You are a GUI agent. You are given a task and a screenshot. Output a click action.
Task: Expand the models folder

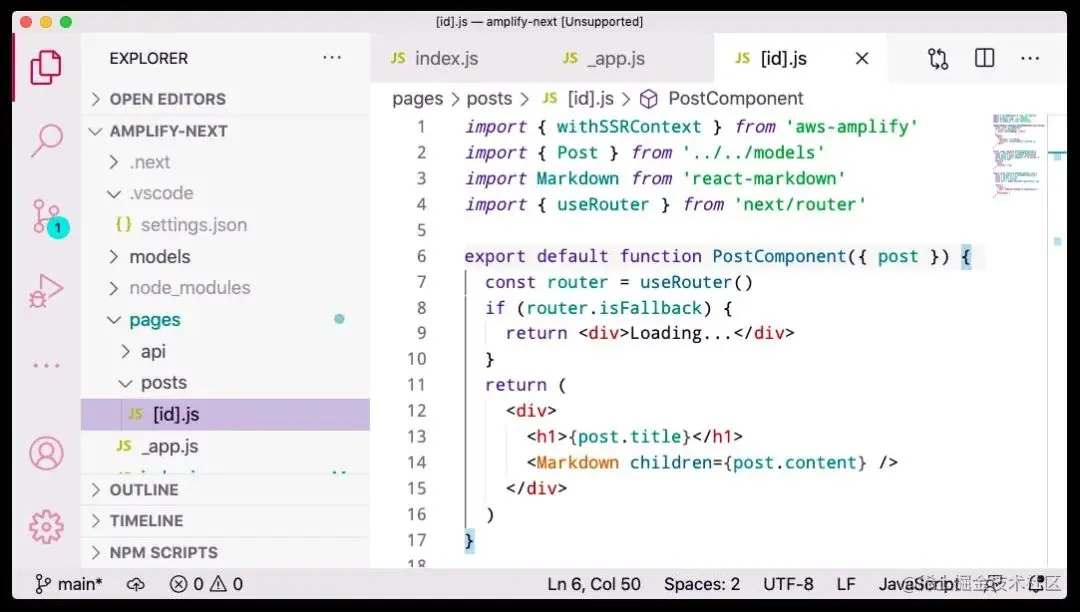coord(225,256)
